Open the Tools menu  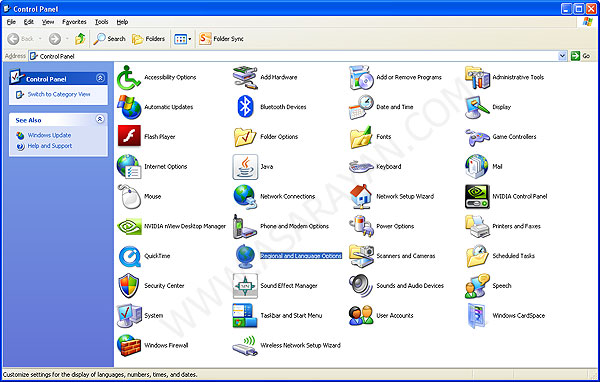(101, 22)
